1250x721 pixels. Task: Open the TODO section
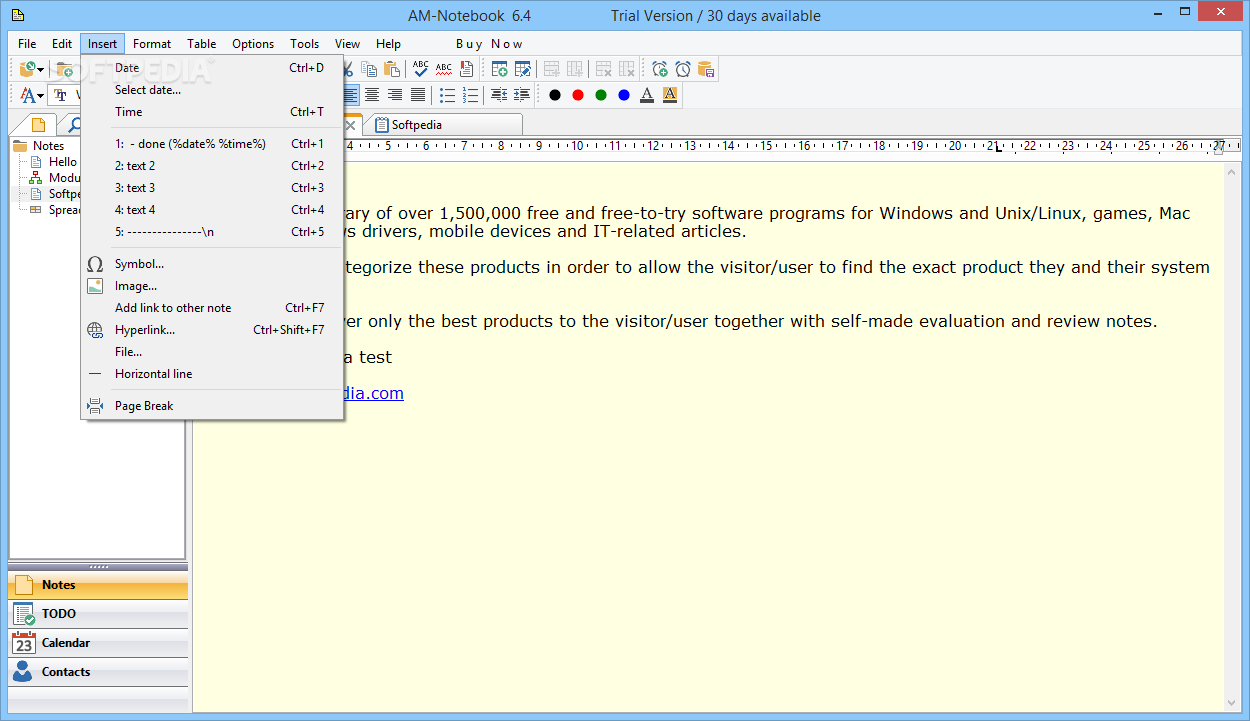point(98,614)
